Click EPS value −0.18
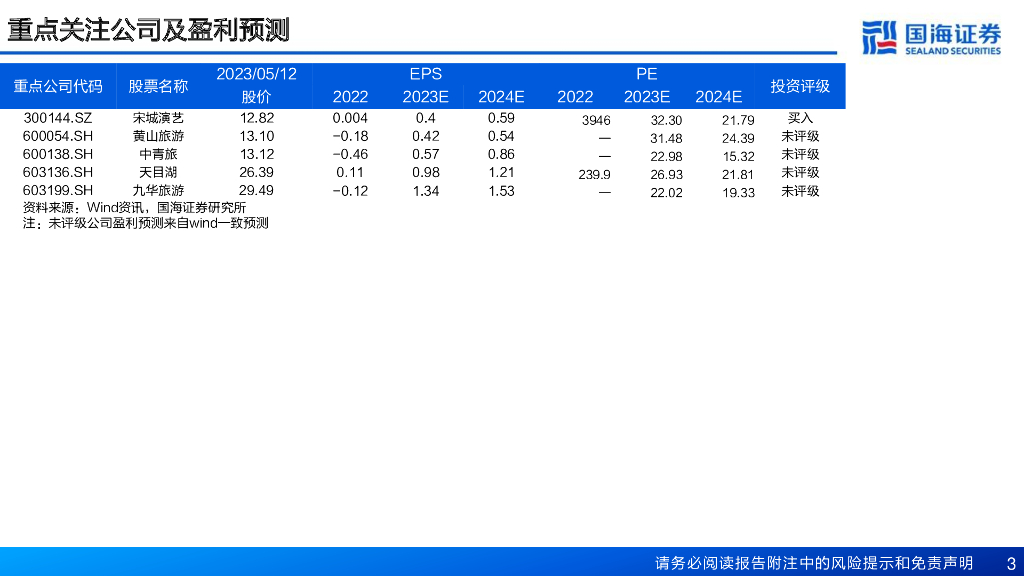 (x=350, y=136)
